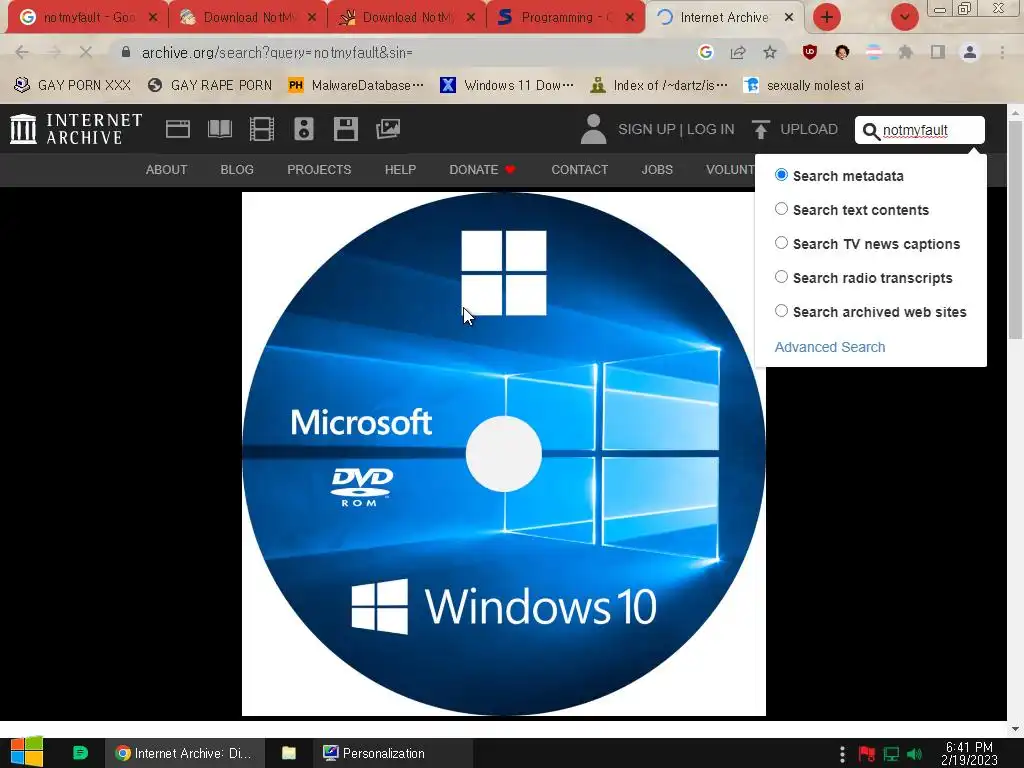Image resolution: width=1024 pixels, height=768 pixels.
Task: Open the tab search dropdown arrow
Action: [x=904, y=17]
